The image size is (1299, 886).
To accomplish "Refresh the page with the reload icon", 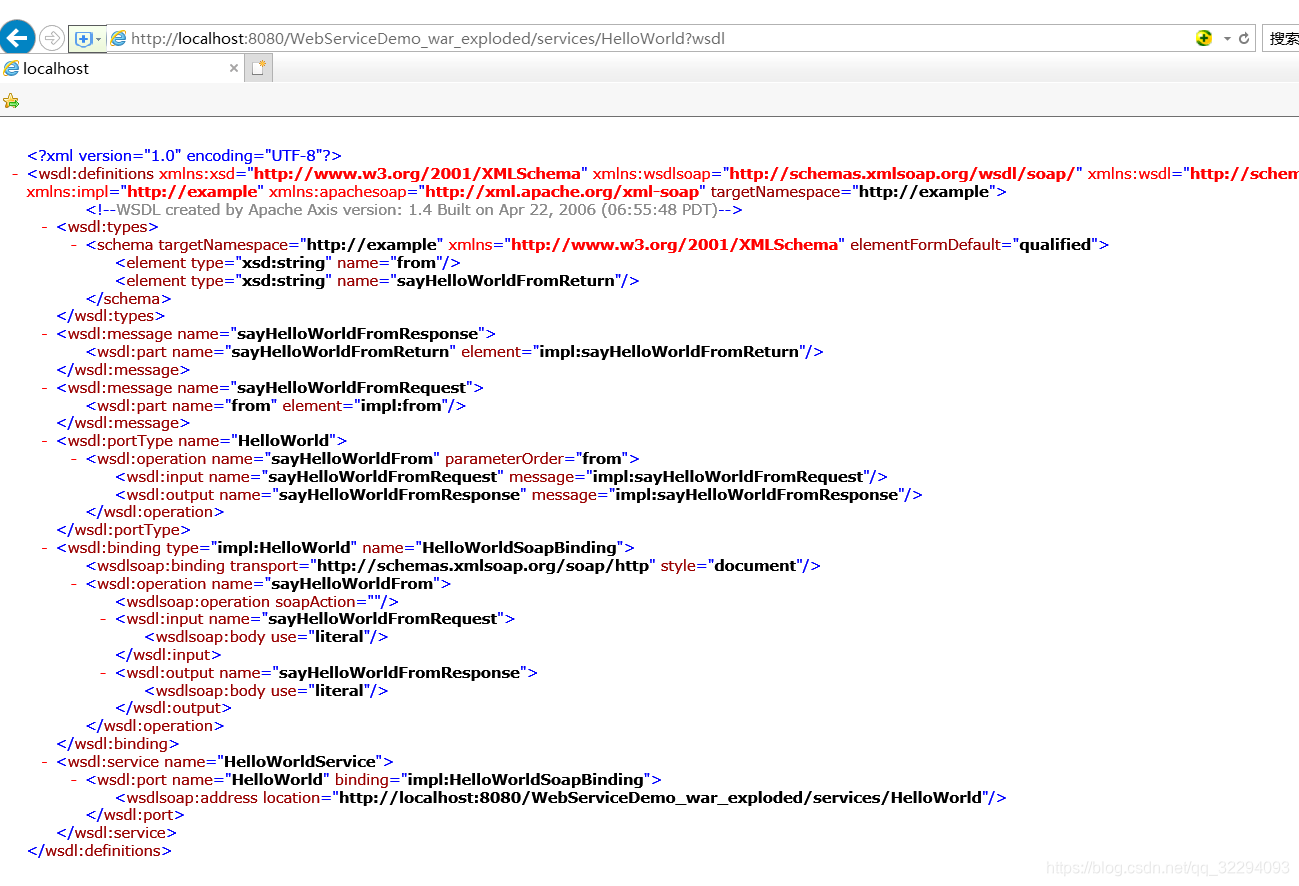I will click(x=1244, y=39).
